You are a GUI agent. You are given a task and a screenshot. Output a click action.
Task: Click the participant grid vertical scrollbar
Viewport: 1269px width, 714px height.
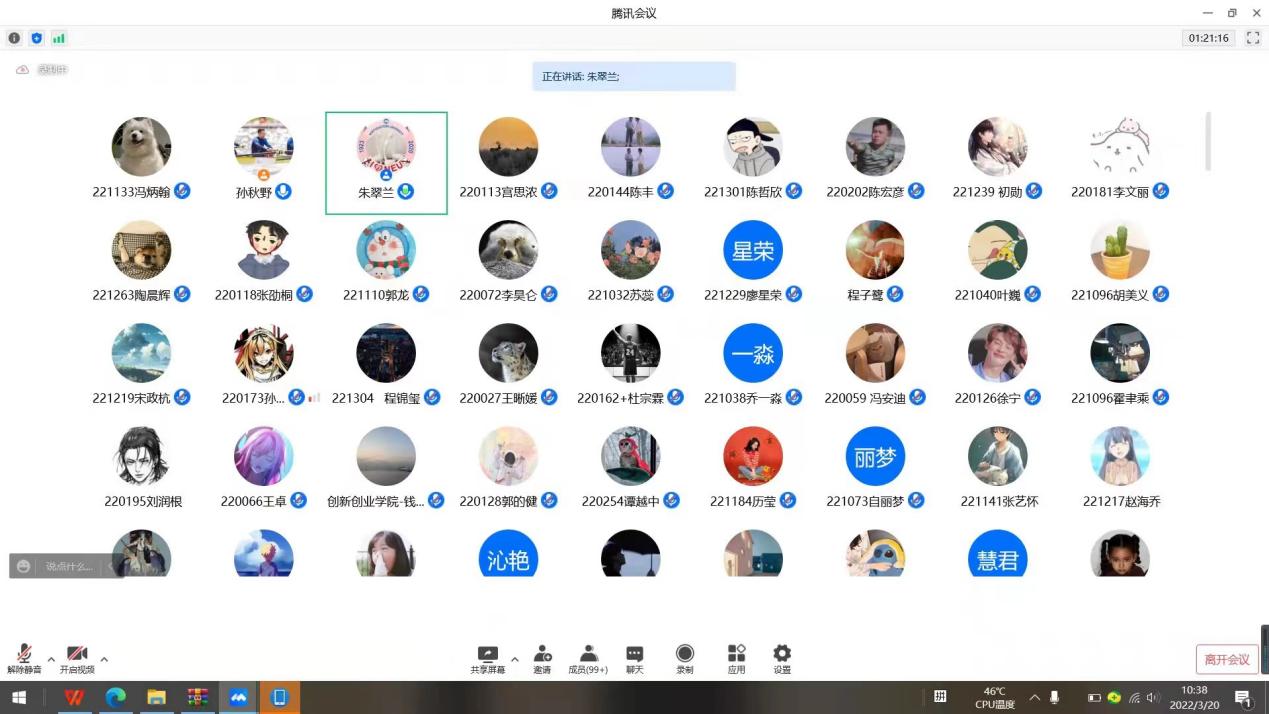1208,141
